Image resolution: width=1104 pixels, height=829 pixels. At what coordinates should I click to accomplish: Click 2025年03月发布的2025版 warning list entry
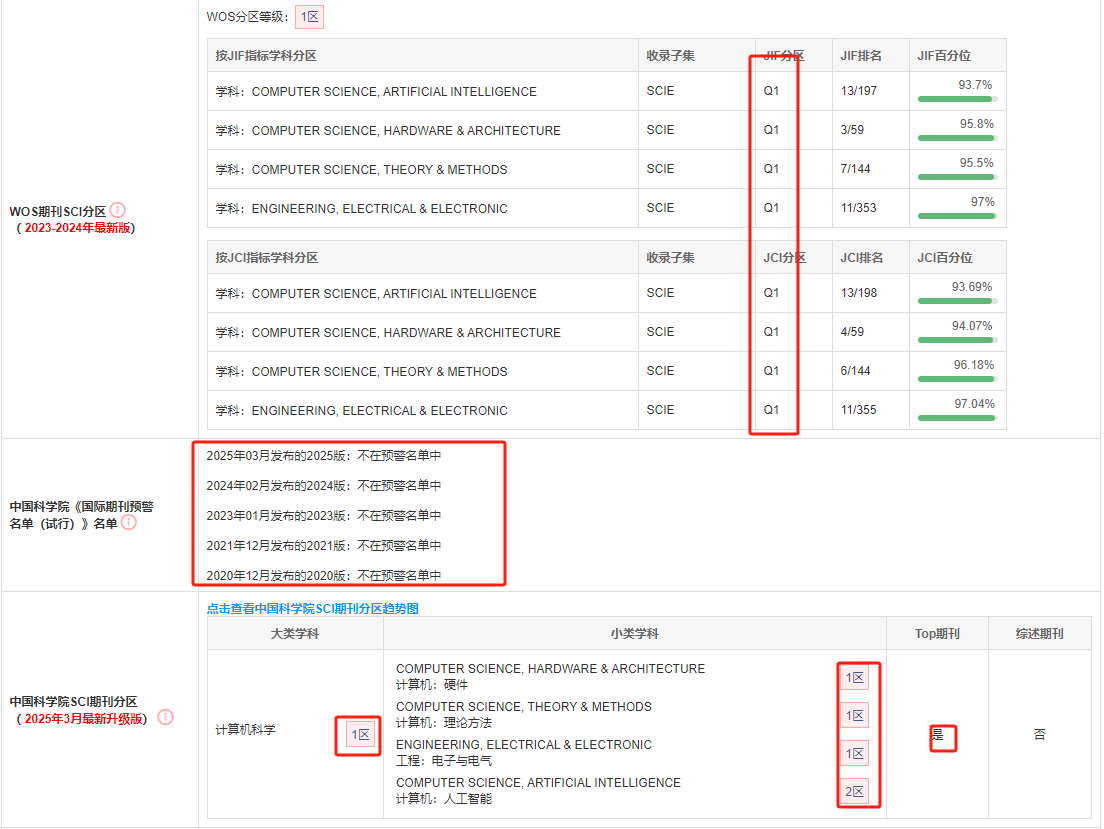(324, 456)
